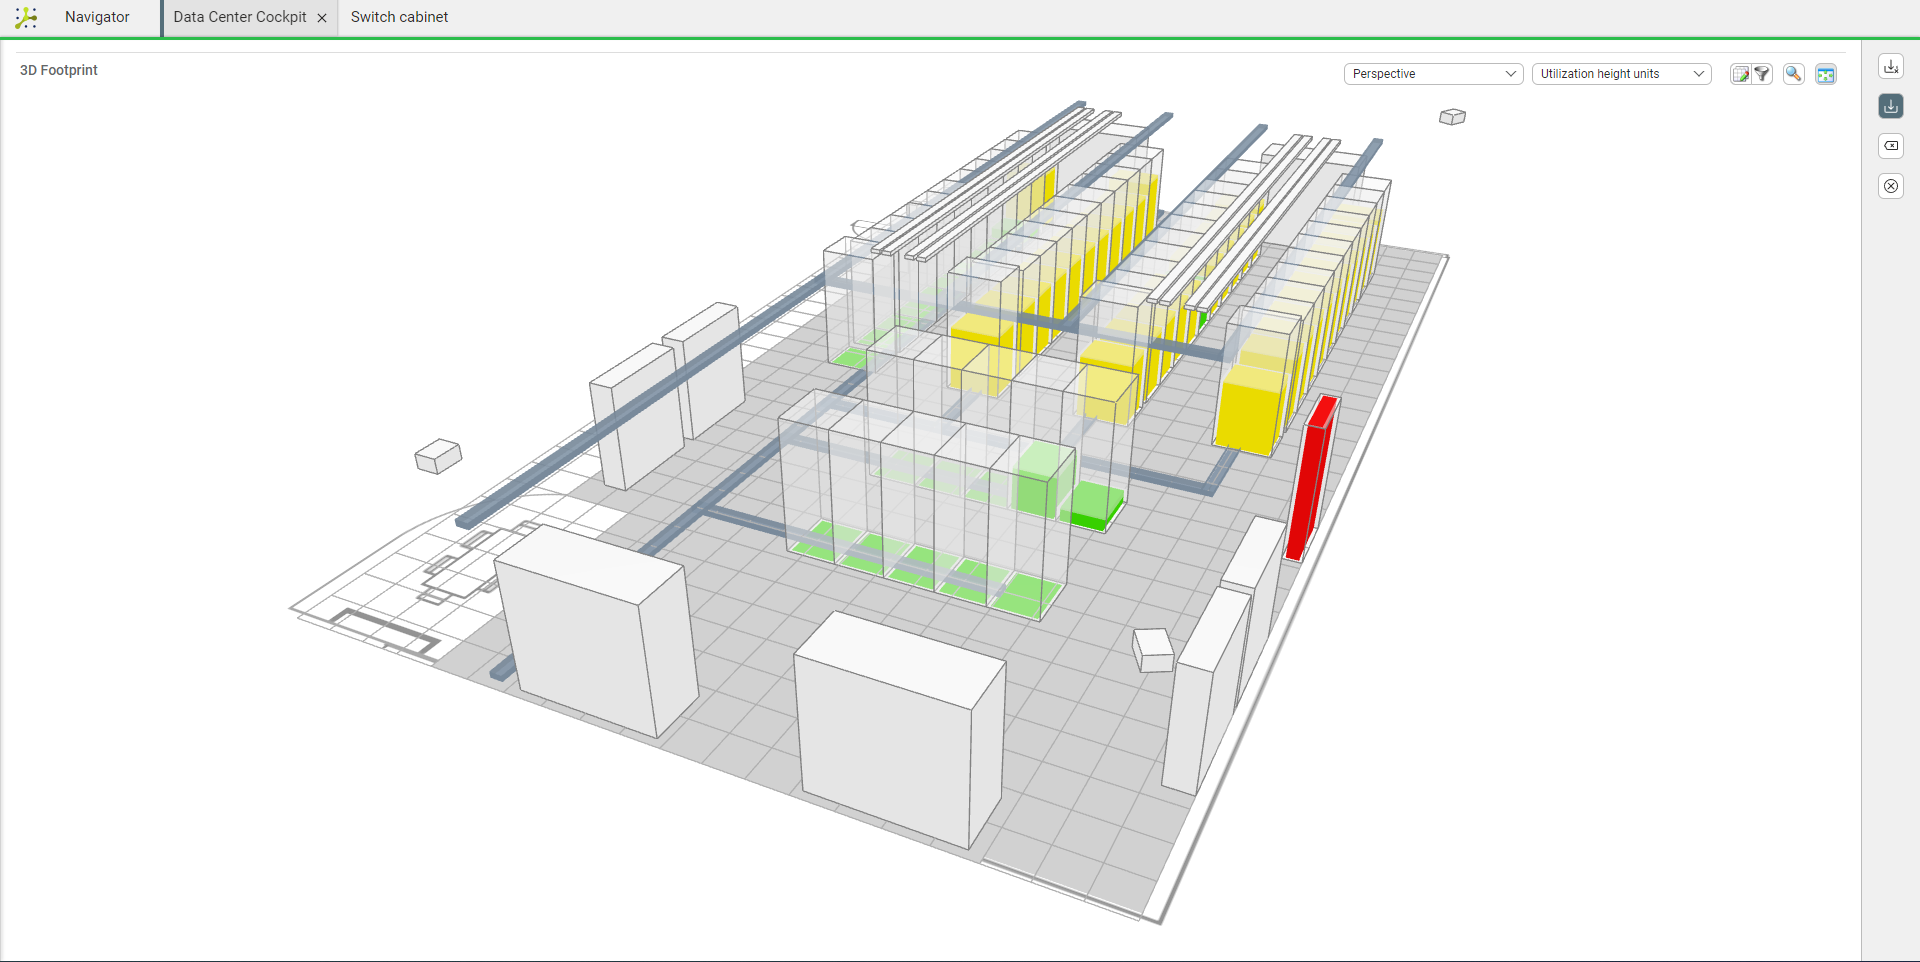Switch to the Switch cabinet tab
The height and width of the screenshot is (962, 1920).
[x=398, y=17]
